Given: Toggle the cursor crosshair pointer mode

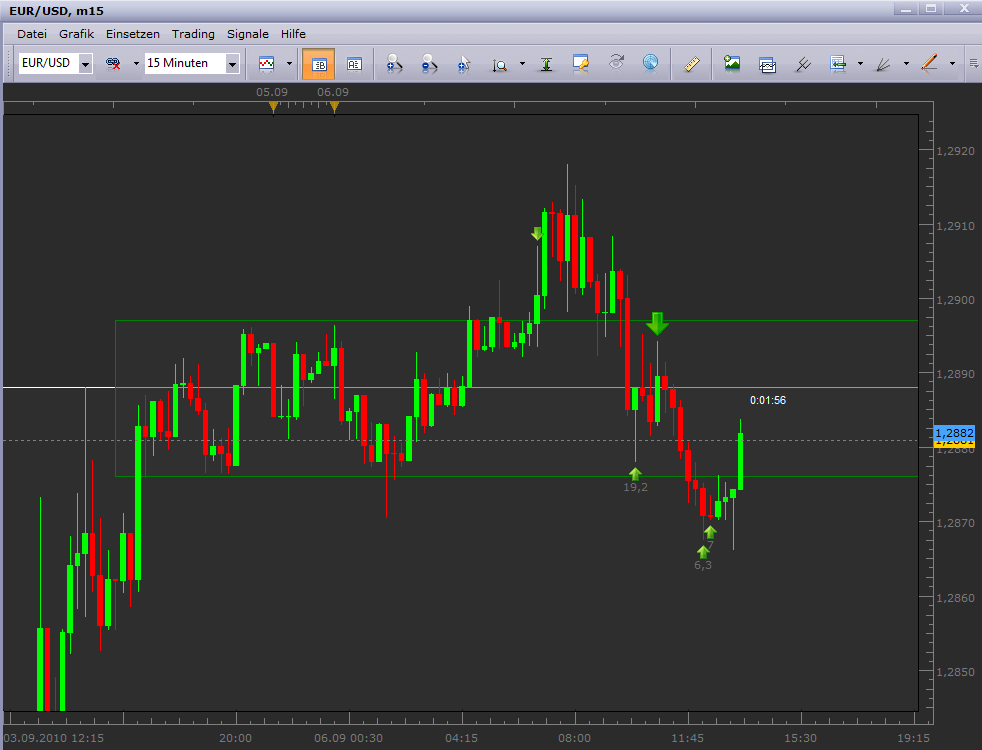Looking at the screenshot, I should point(463,64).
